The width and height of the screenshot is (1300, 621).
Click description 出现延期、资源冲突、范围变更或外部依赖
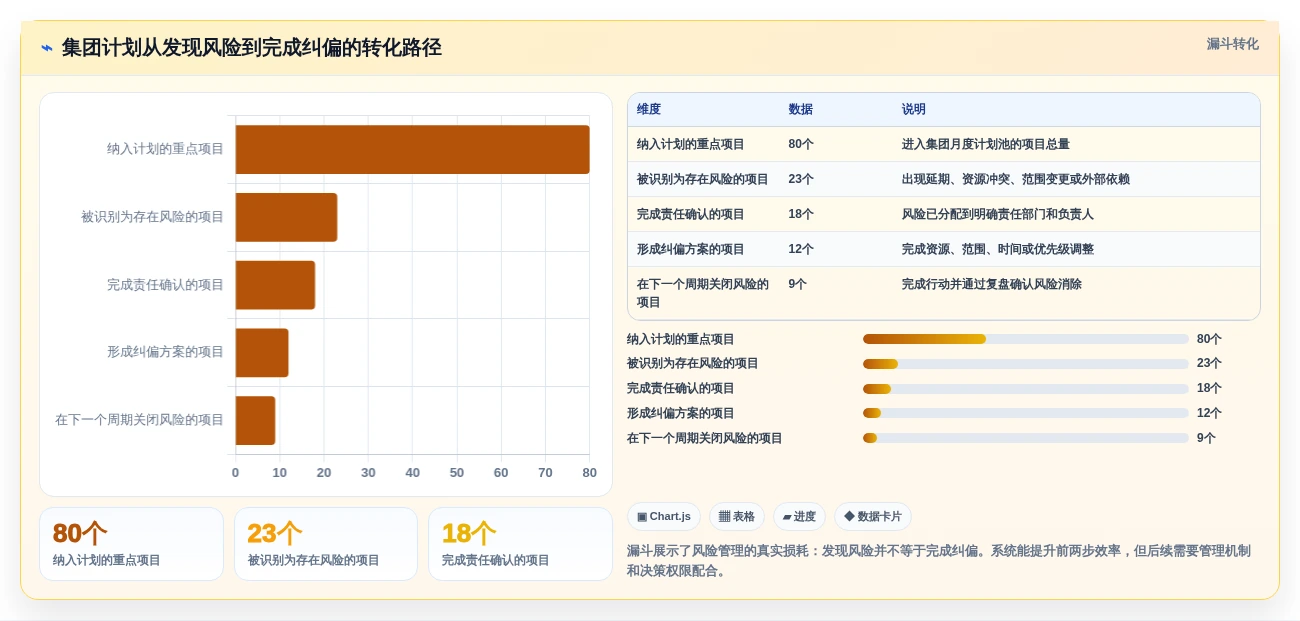point(1016,179)
